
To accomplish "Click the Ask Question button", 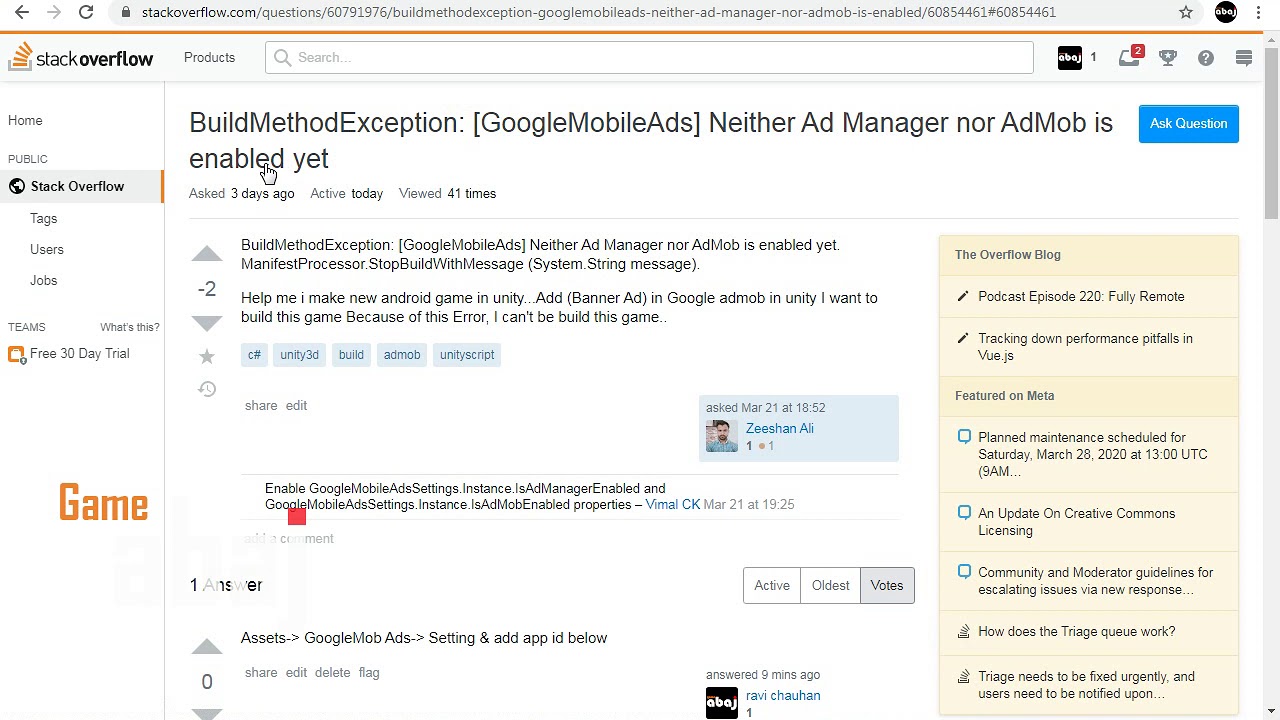I will (x=1188, y=123).
